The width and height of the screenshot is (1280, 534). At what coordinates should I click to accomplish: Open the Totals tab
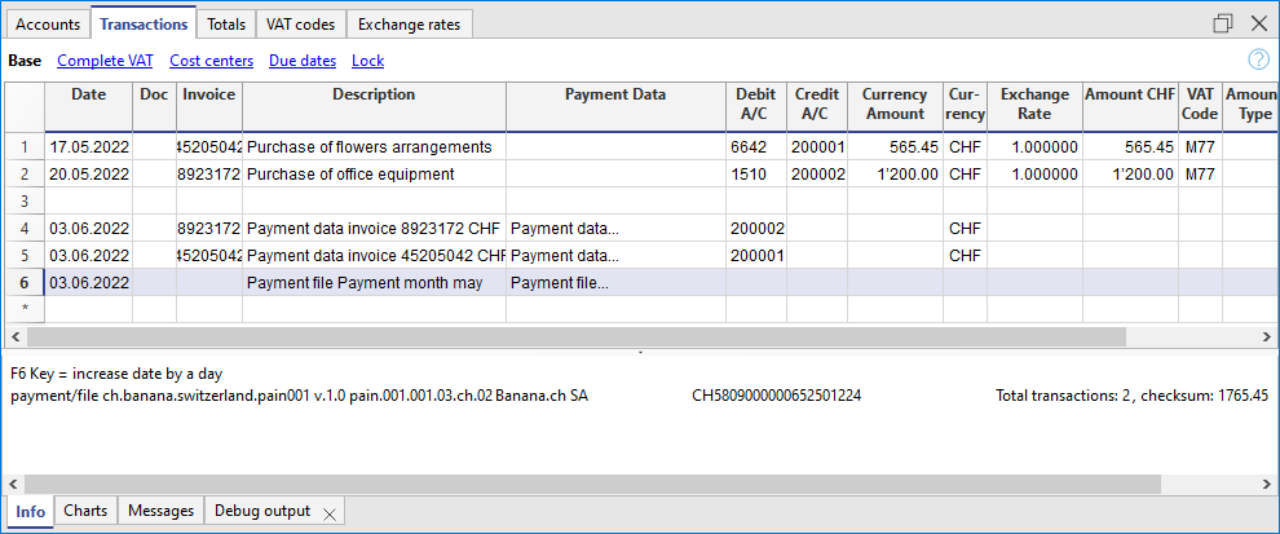coord(226,24)
